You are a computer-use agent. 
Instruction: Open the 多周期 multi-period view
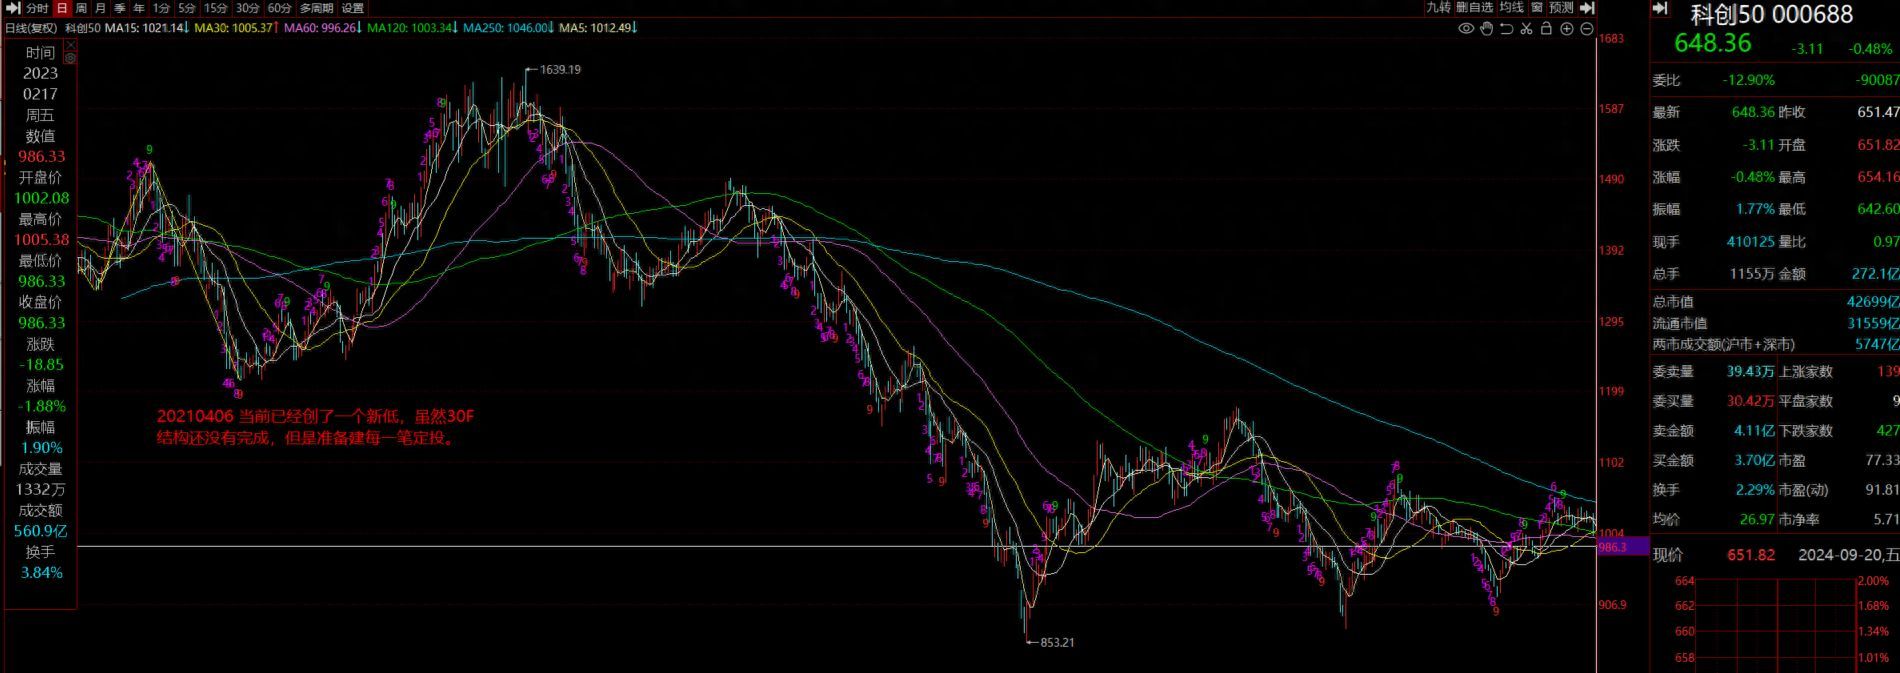pyautogui.click(x=317, y=8)
